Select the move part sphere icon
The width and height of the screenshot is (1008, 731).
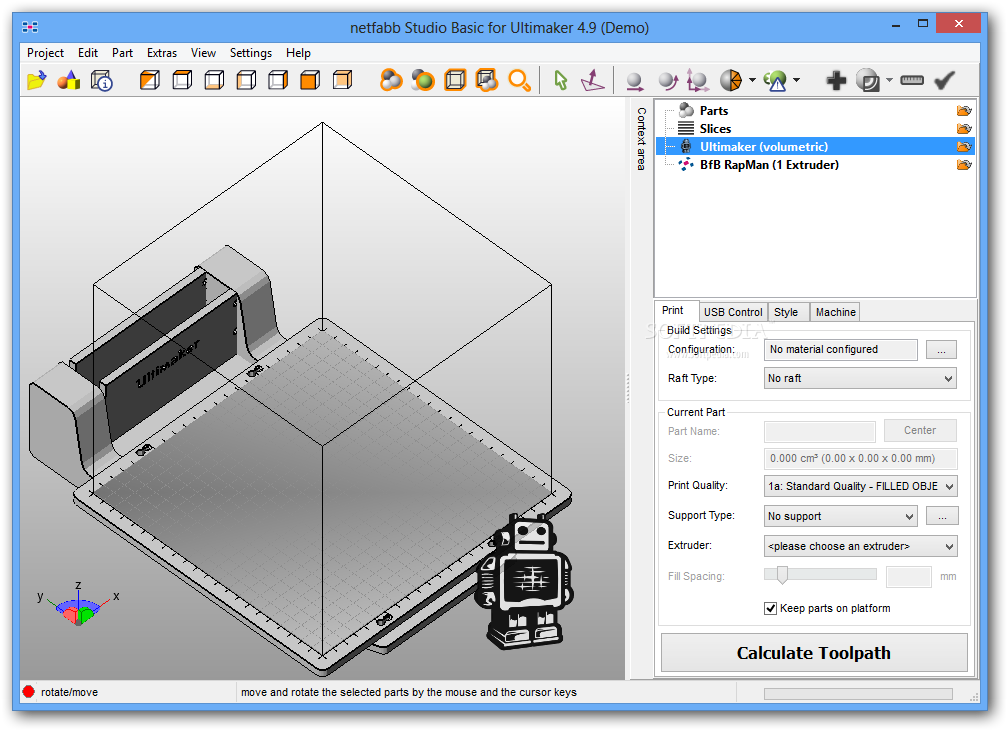pos(634,81)
